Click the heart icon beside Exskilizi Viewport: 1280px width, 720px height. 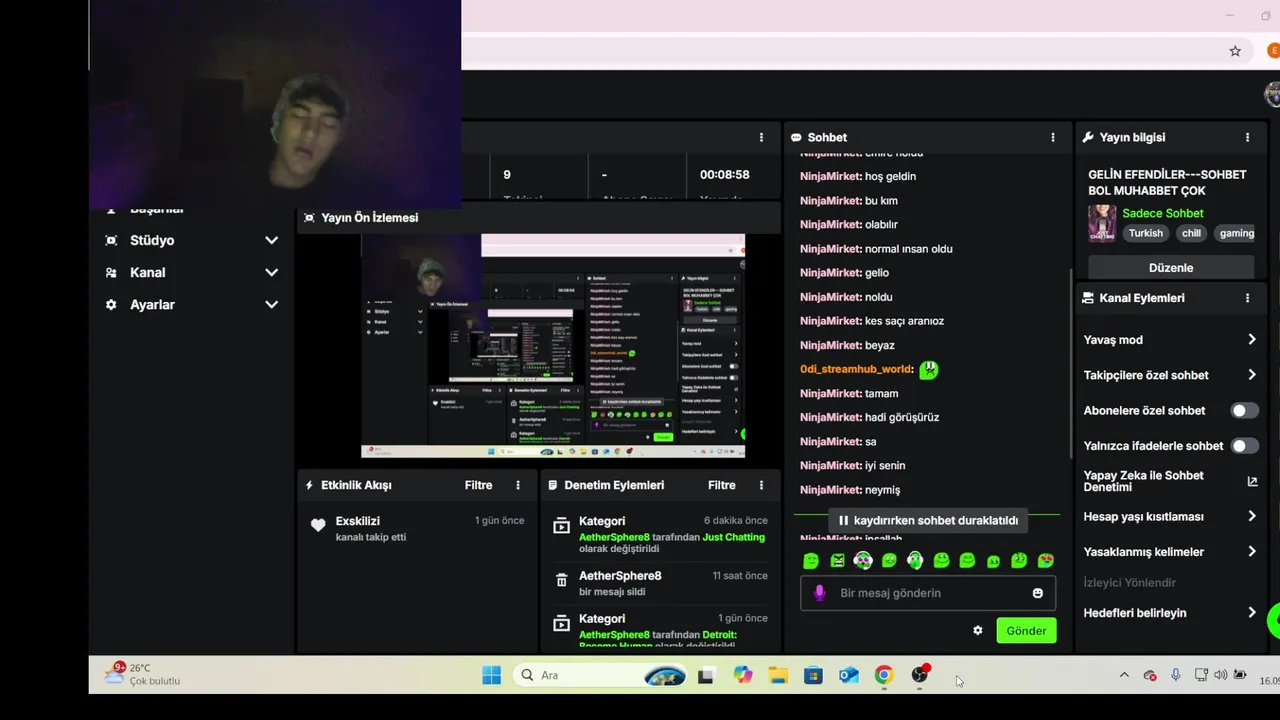point(318,525)
